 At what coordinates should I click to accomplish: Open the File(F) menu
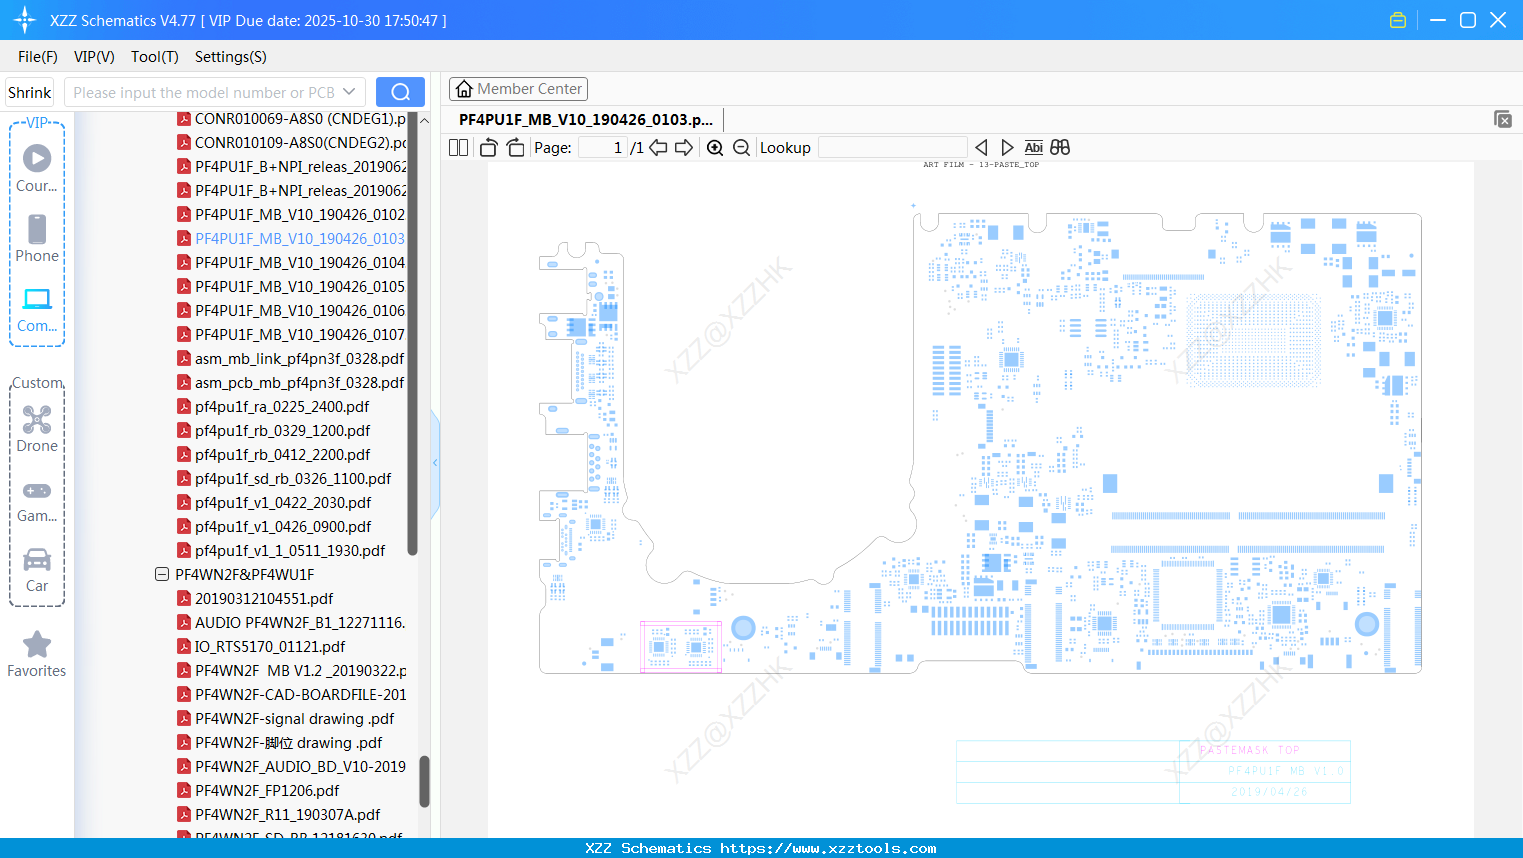pos(38,57)
